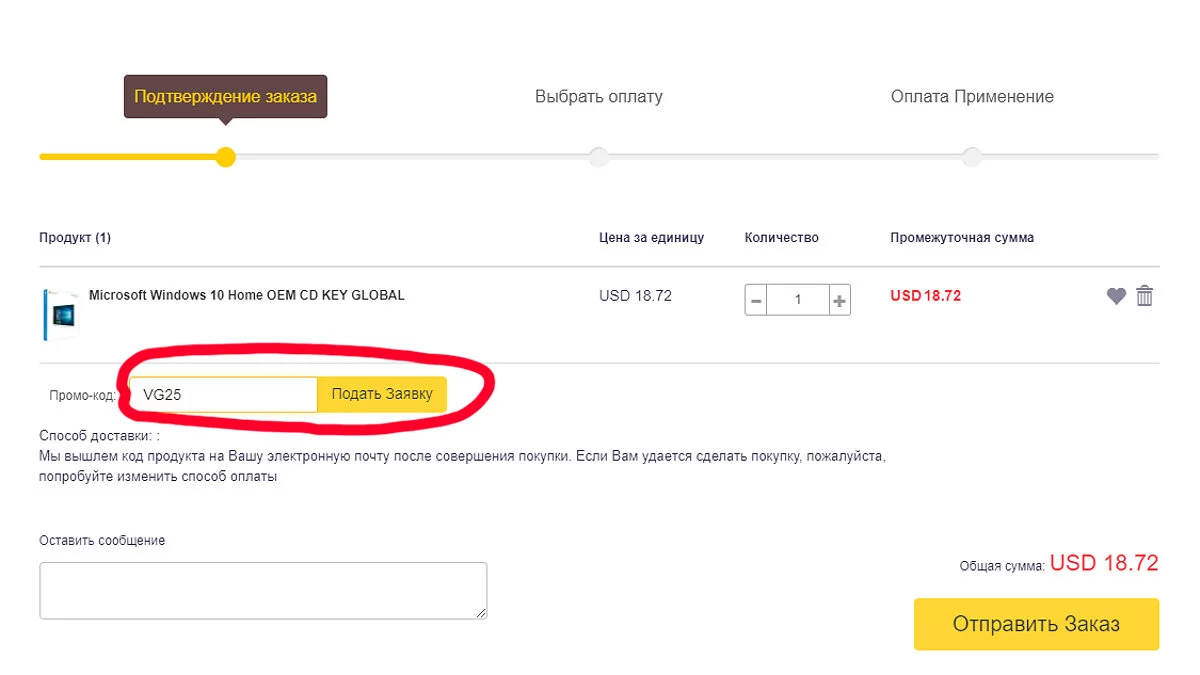This screenshot has height=675, width=1200.
Task: Click the yellow order confirmation step dot
Action: [x=226, y=157]
